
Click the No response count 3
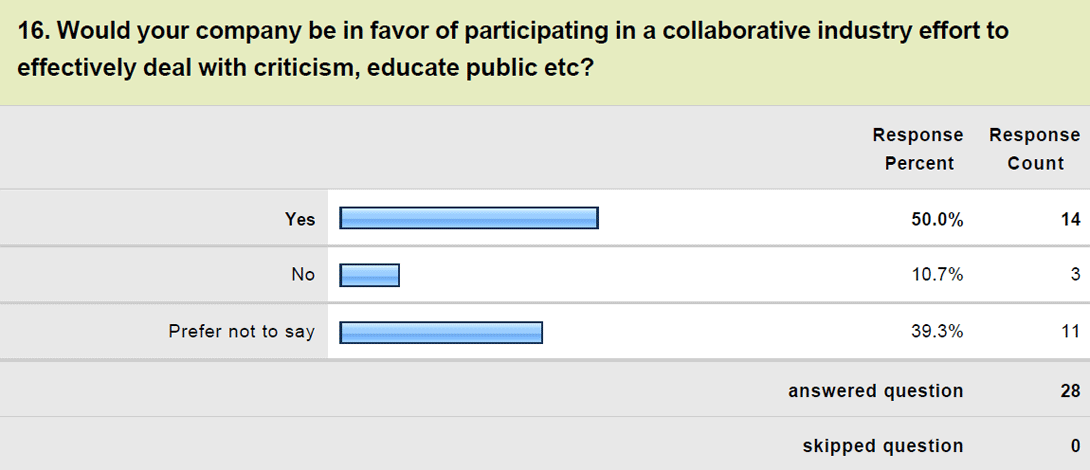tap(1075, 275)
